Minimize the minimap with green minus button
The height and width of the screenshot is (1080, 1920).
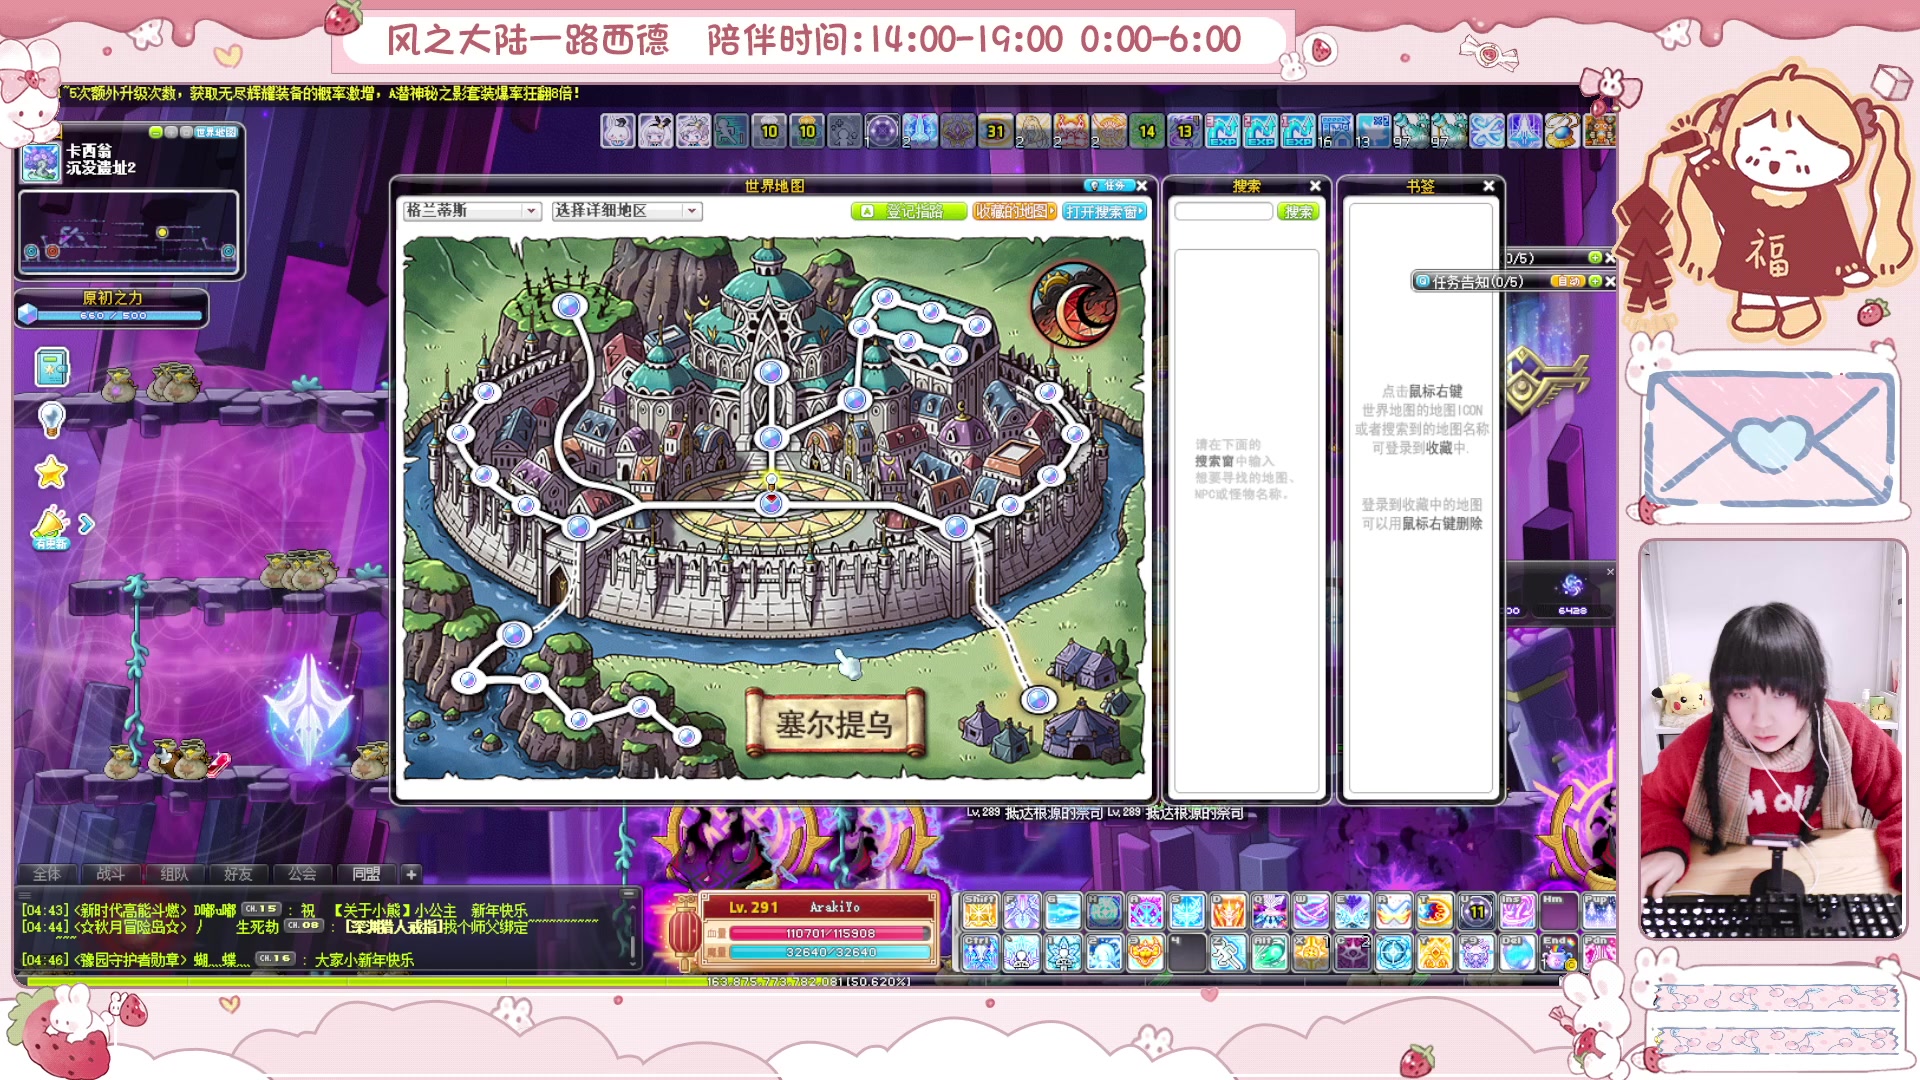156,132
